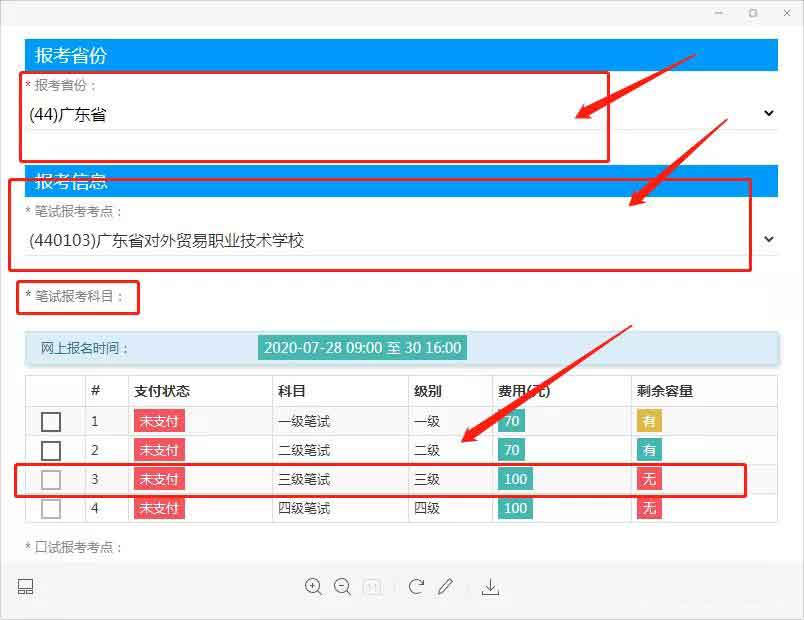Tick the checkbox for 三级笔试 row
The height and width of the screenshot is (620, 804).
pos(51,480)
